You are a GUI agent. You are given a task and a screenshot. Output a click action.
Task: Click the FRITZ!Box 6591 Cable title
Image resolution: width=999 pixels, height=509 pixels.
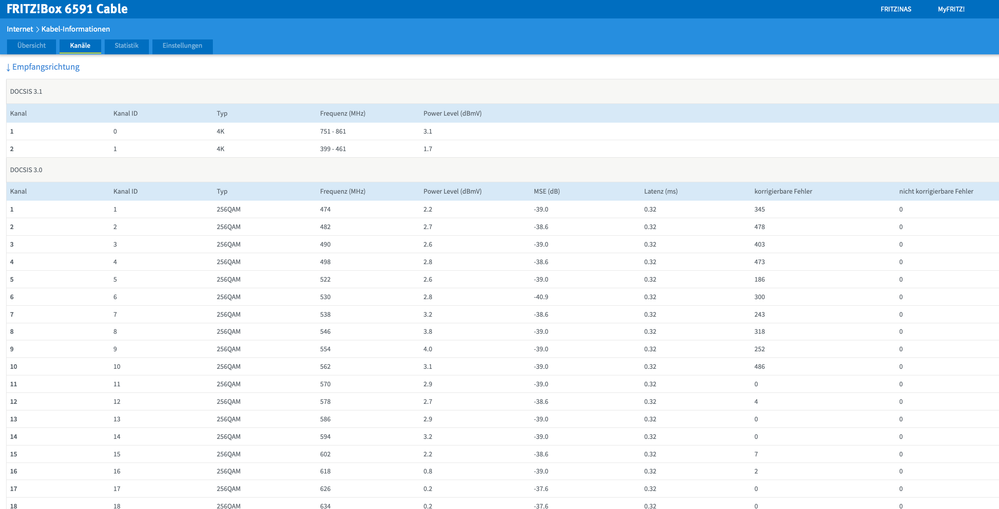pyautogui.click(x=67, y=9)
